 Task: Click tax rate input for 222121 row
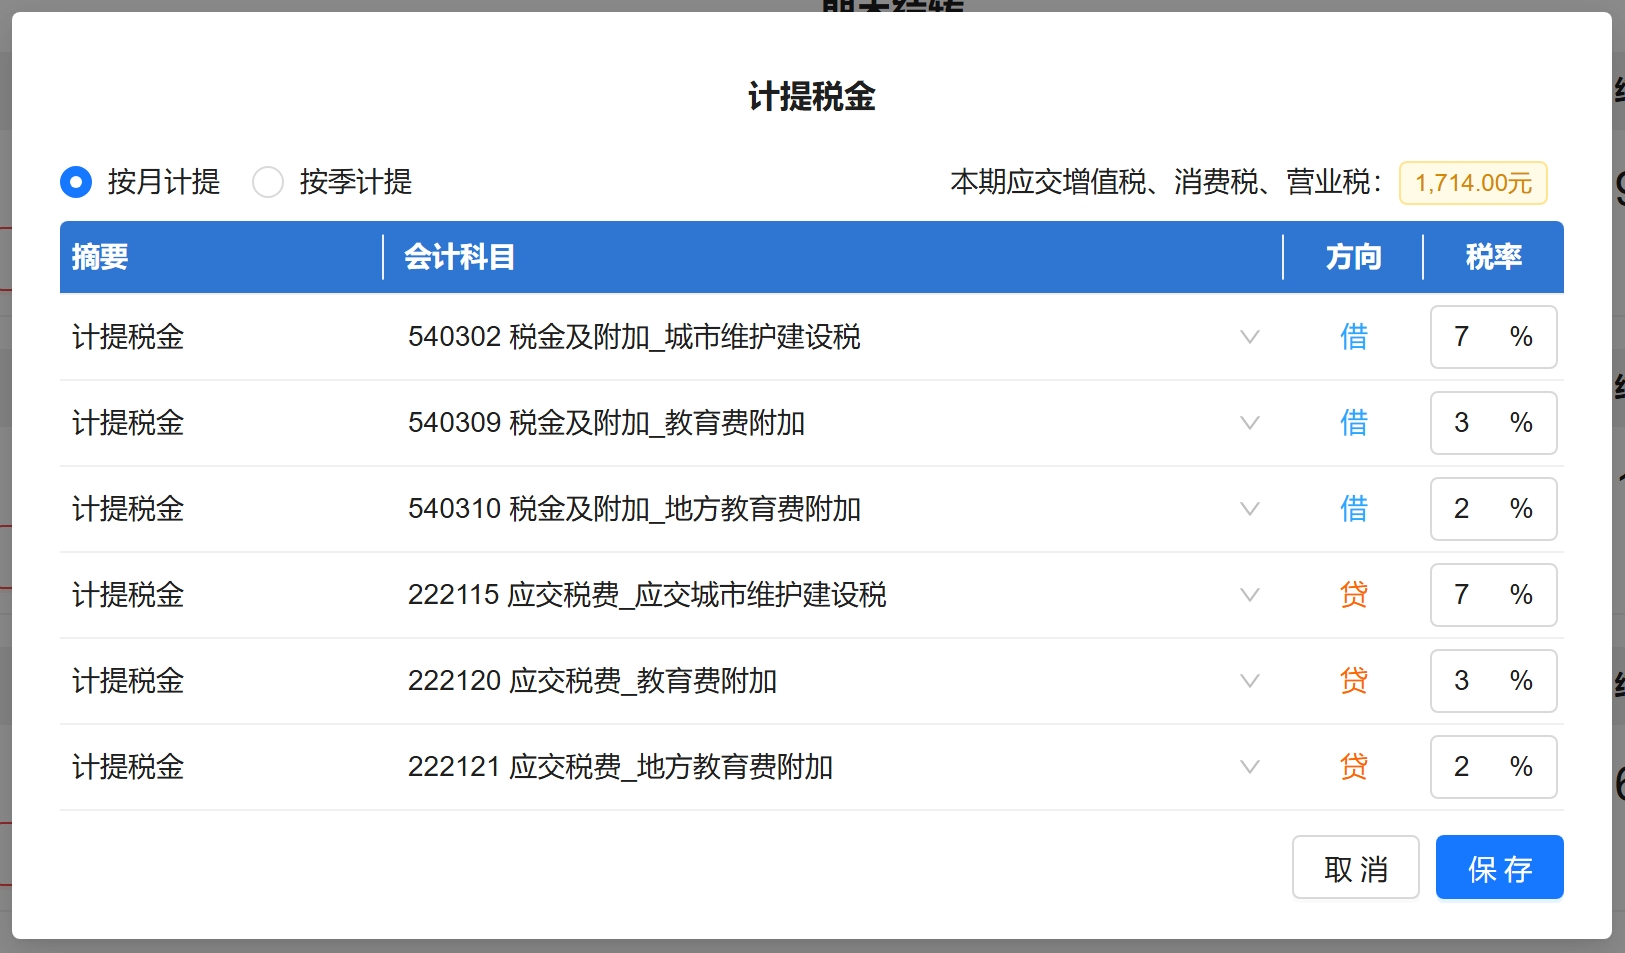pos(1470,767)
